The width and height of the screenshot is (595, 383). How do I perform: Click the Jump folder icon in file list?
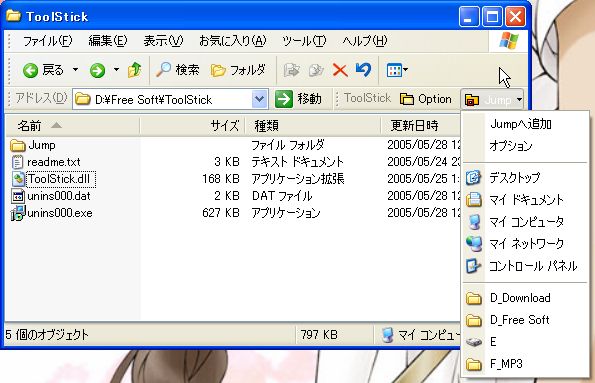point(17,145)
